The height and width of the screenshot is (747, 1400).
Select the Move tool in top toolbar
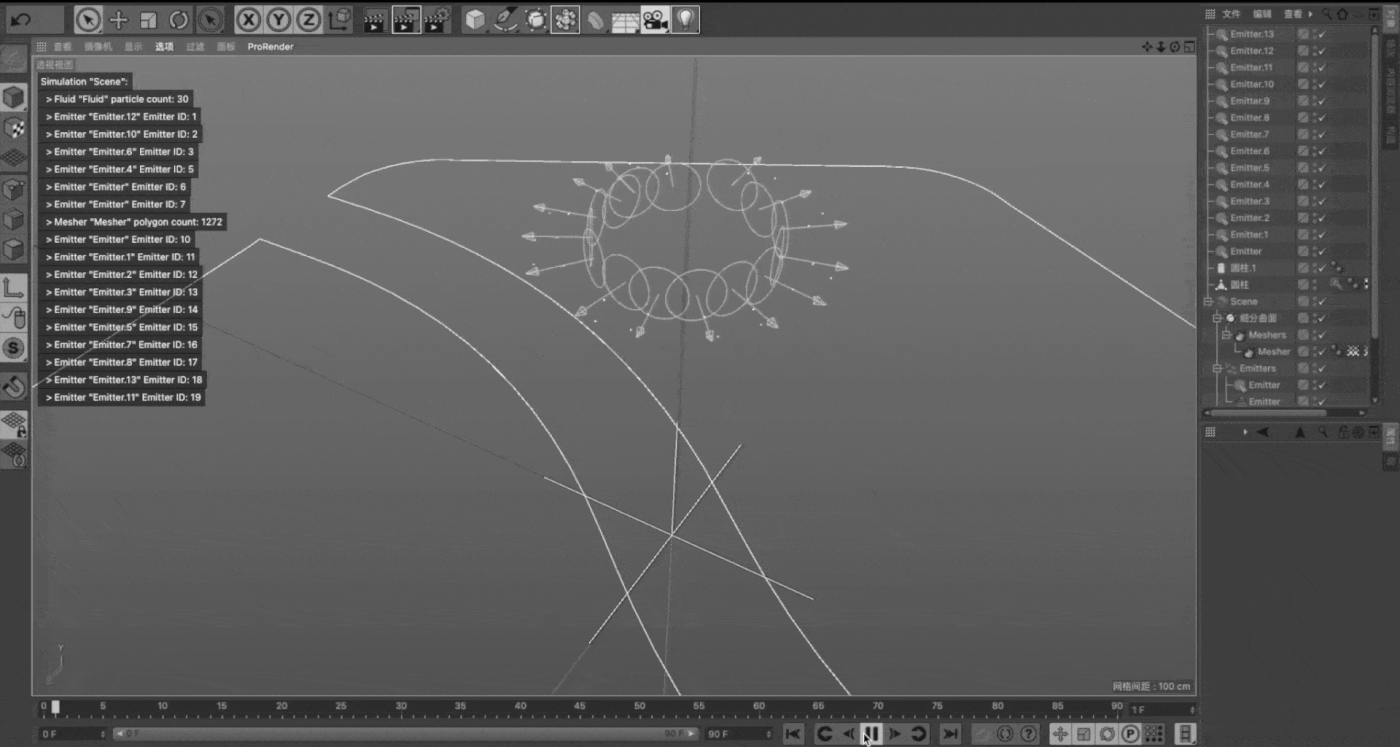pyautogui.click(x=118, y=20)
